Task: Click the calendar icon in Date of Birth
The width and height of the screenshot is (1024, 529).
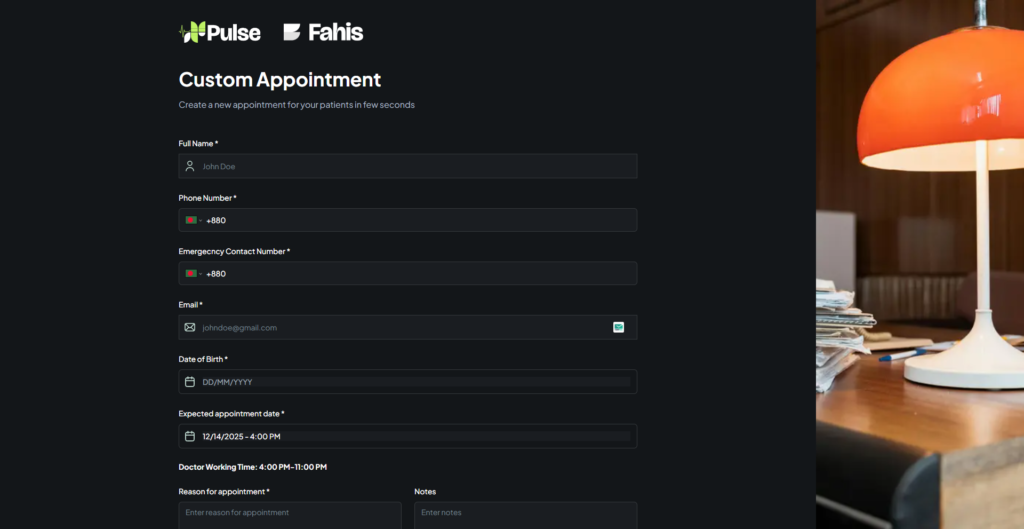Action: tap(190, 382)
